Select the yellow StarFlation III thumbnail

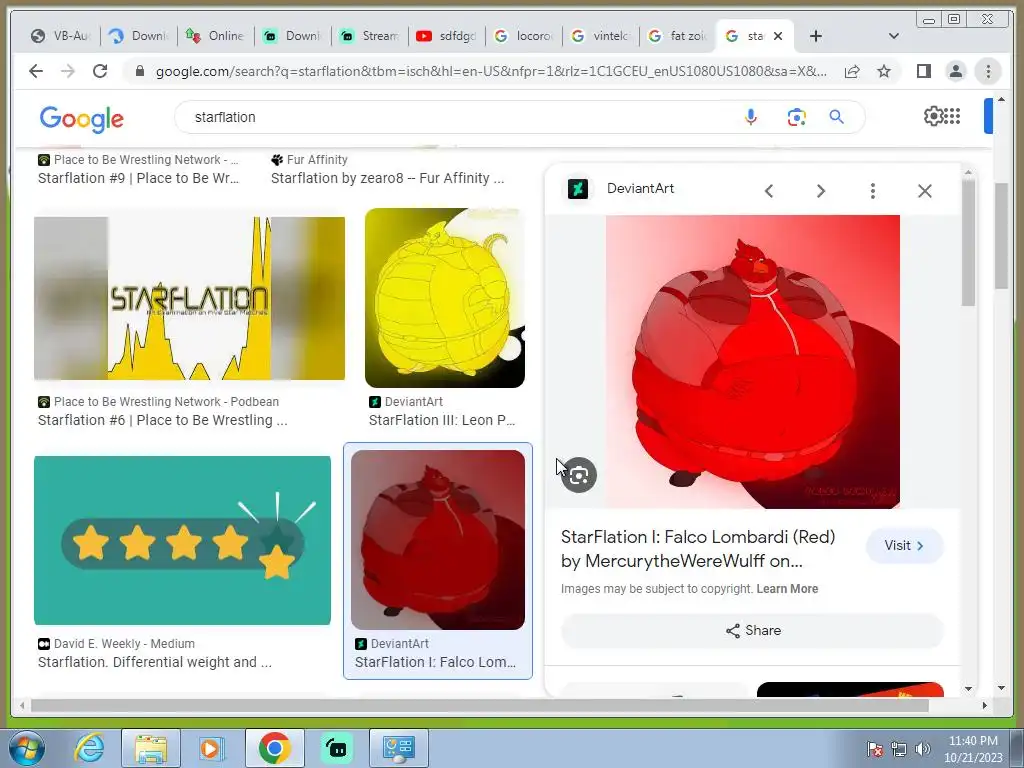click(x=445, y=298)
